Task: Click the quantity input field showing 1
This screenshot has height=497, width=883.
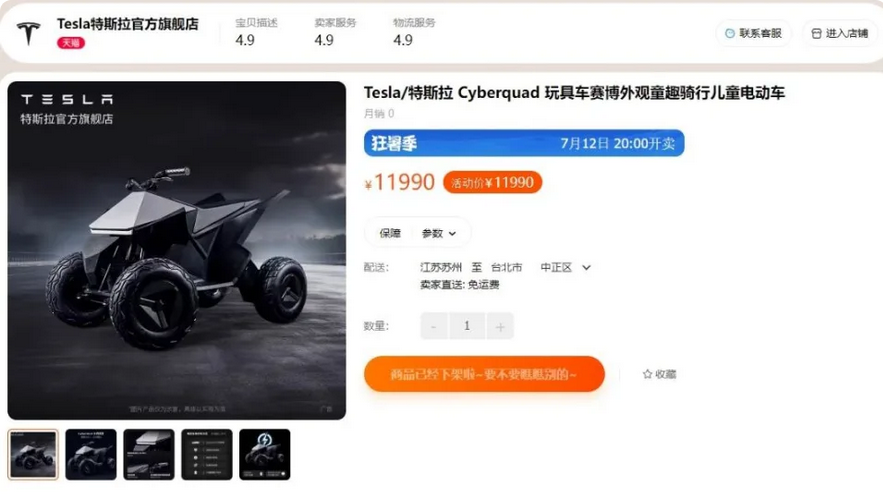Action: coord(467,326)
